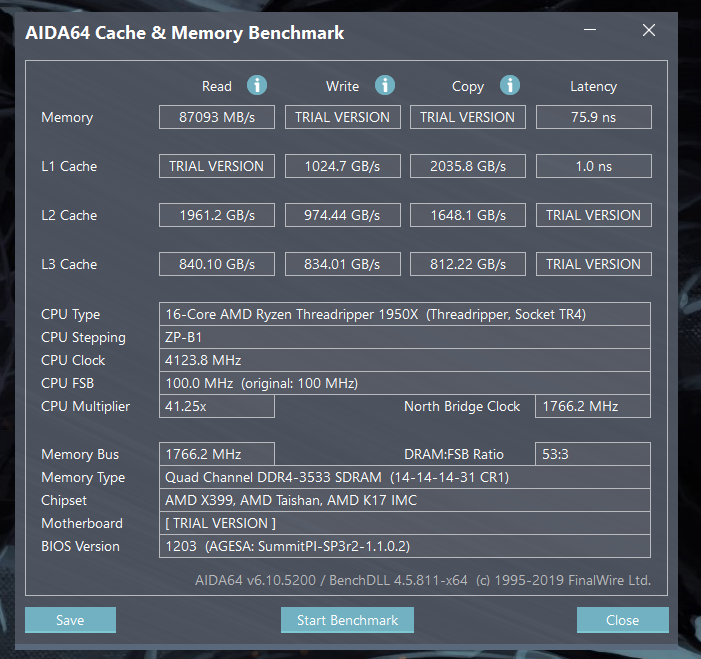The width and height of the screenshot is (701, 659).
Task: Click the Memory Bus 1766.2 MHz field
Action: (x=217, y=454)
